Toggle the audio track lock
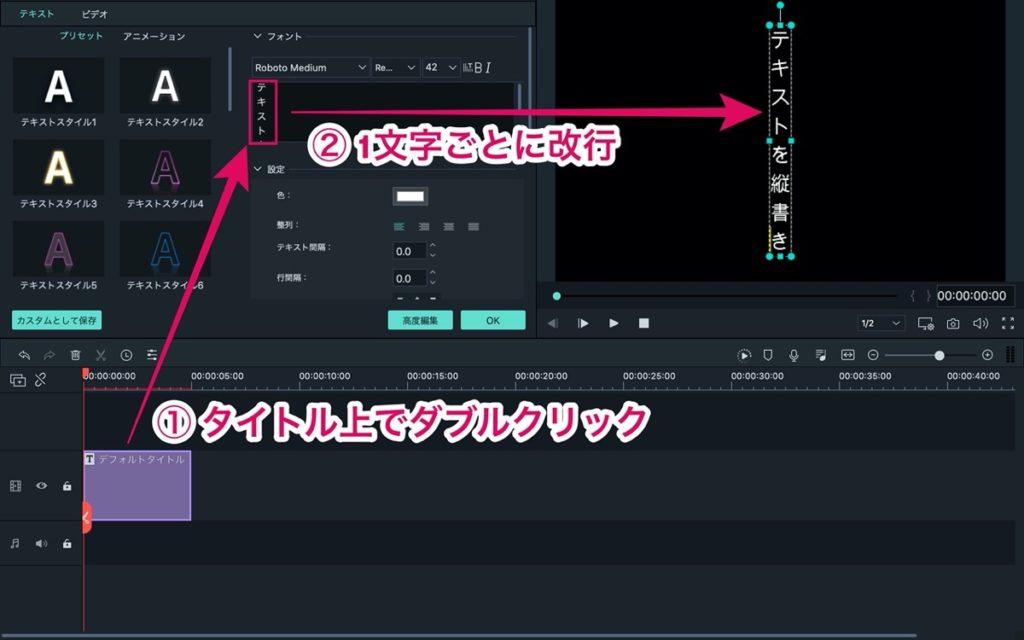 [x=67, y=543]
